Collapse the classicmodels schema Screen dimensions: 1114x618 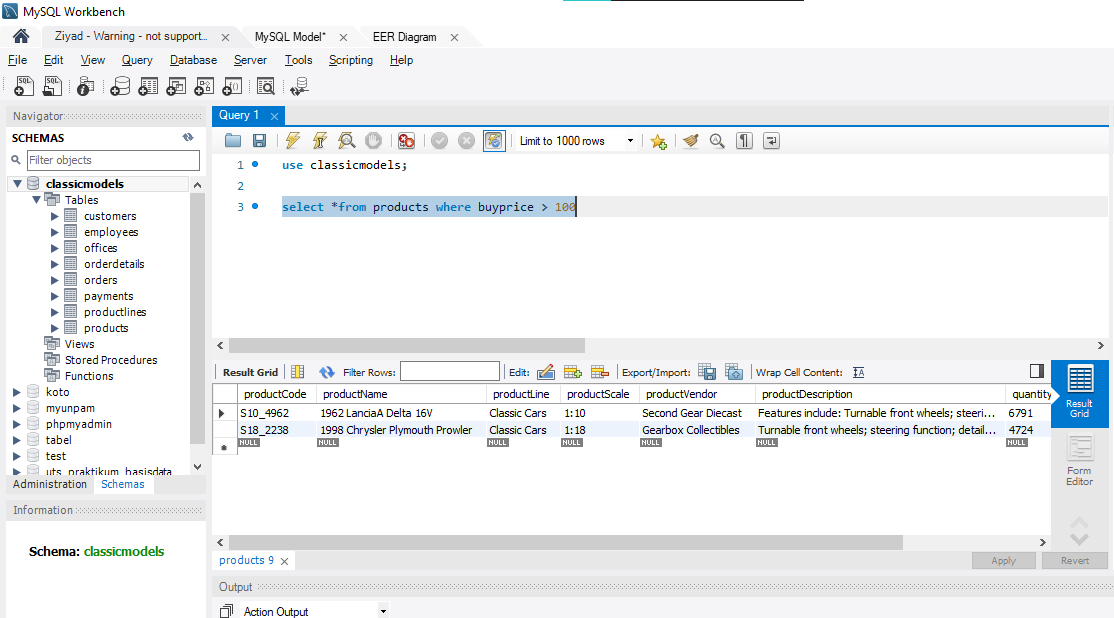tap(17, 183)
